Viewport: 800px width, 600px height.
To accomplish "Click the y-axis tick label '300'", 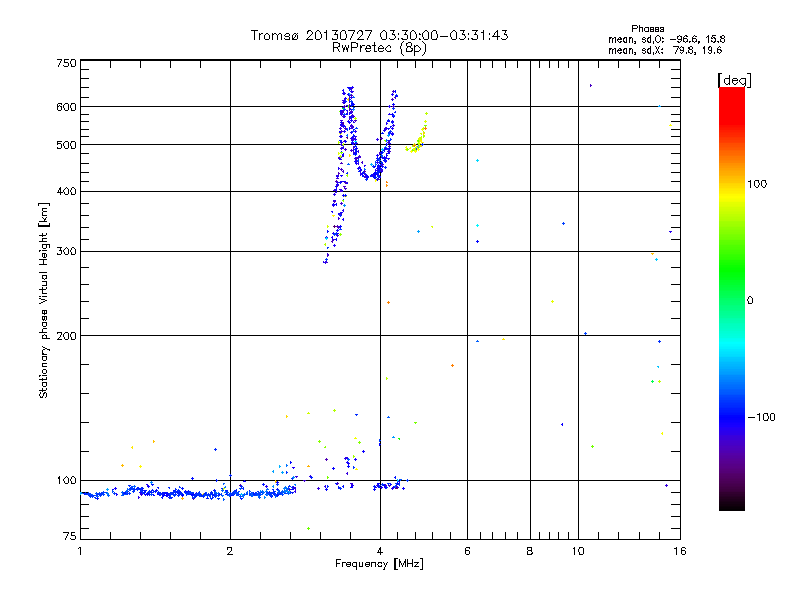I will click(x=66, y=252).
